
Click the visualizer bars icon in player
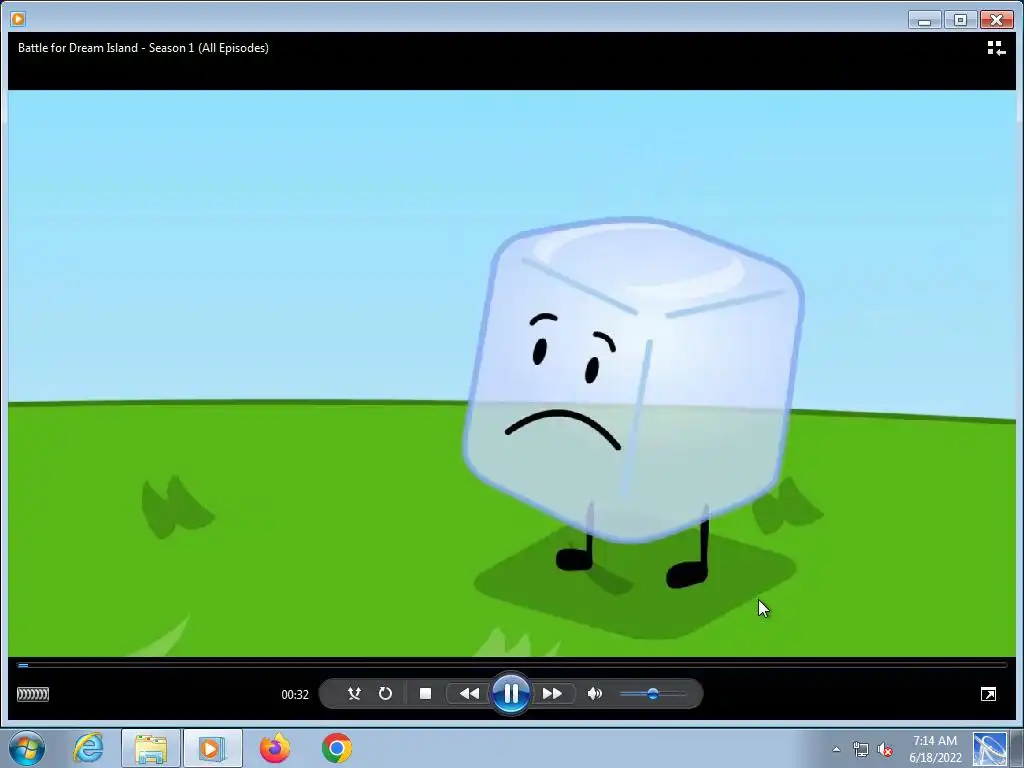33,694
